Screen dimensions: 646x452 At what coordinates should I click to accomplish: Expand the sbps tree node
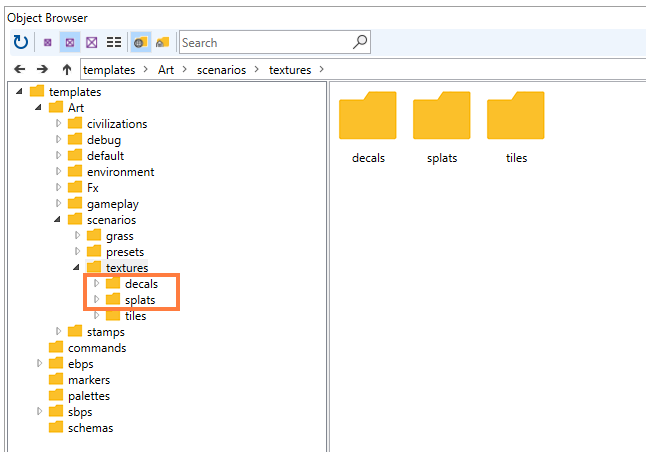(39, 411)
